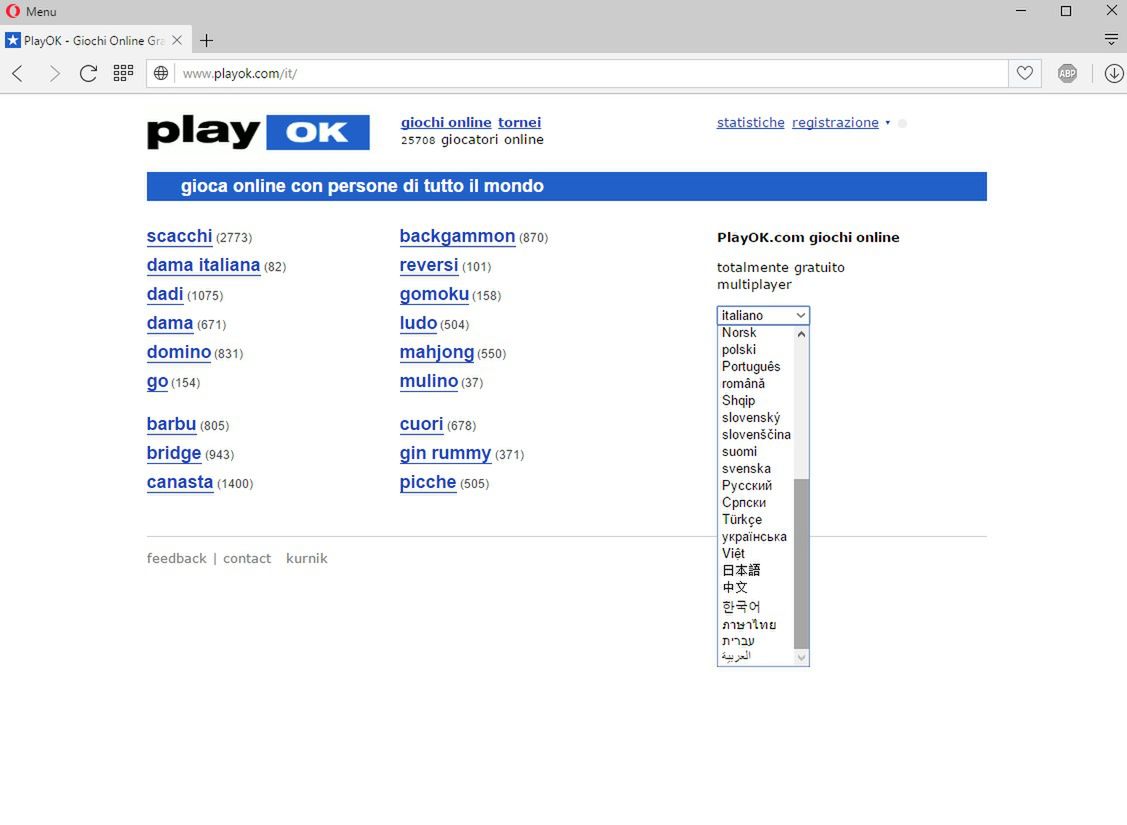The height and width of the screenshot is (825, 1127).
Task: Select svenska language option
Action: tap(756, 469)
